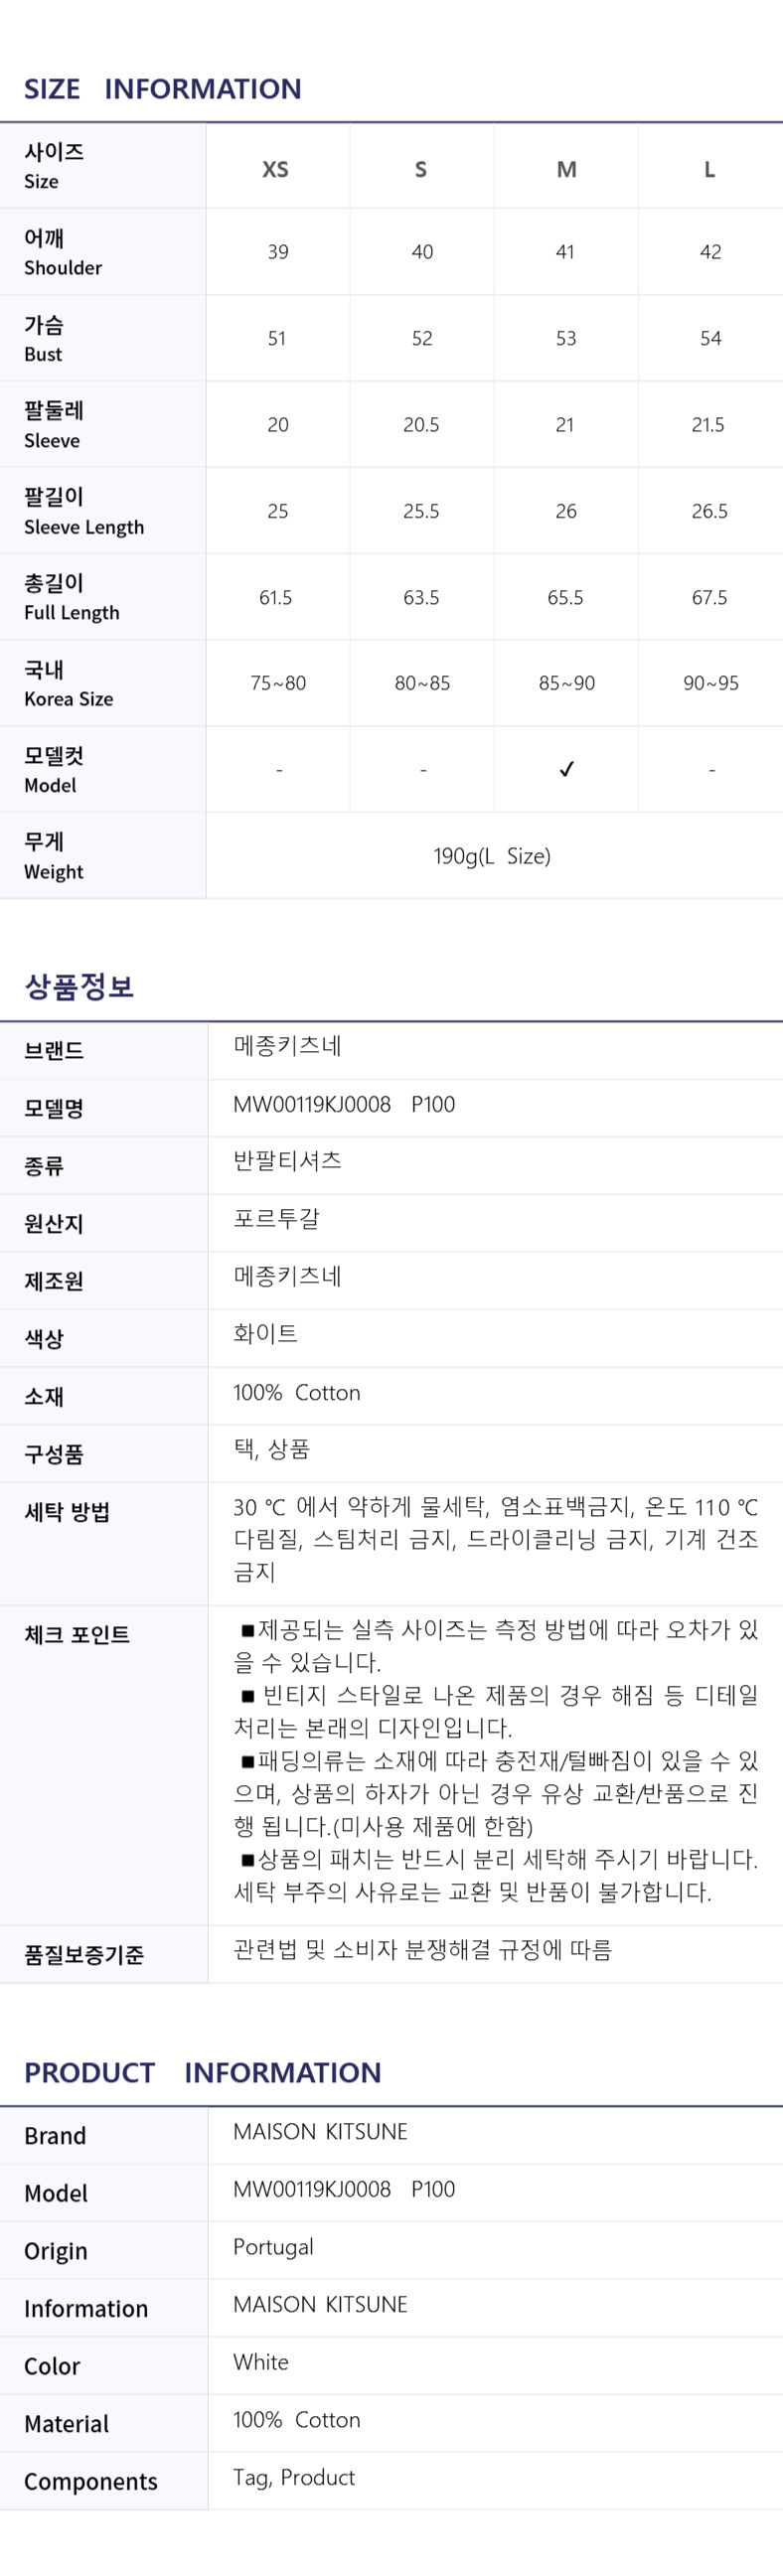Click the 품질보증기준 row label
The image size is (783, 2576).
point(84,1955)
